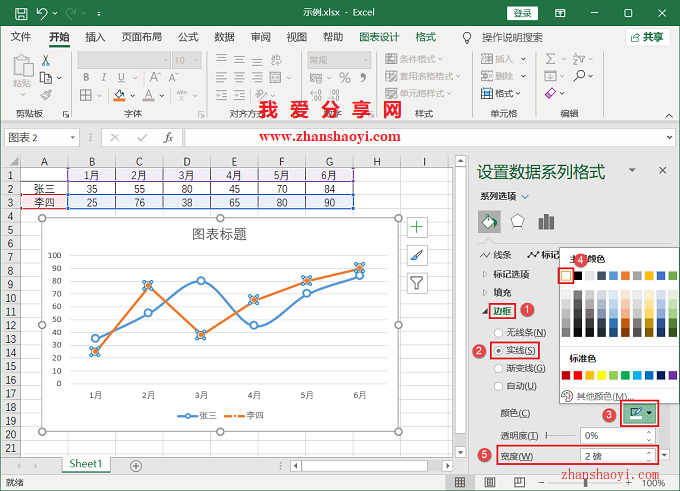This screenshot has width=680, height=491.
Task: Click the Chart Filters funnel button
Action: click(x=417, y=283)
